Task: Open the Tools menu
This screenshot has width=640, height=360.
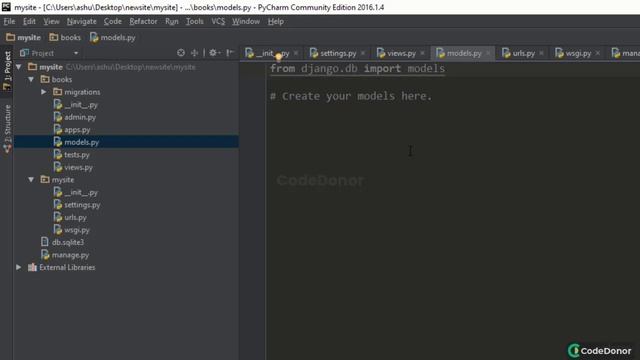Action: coord(195,21)
